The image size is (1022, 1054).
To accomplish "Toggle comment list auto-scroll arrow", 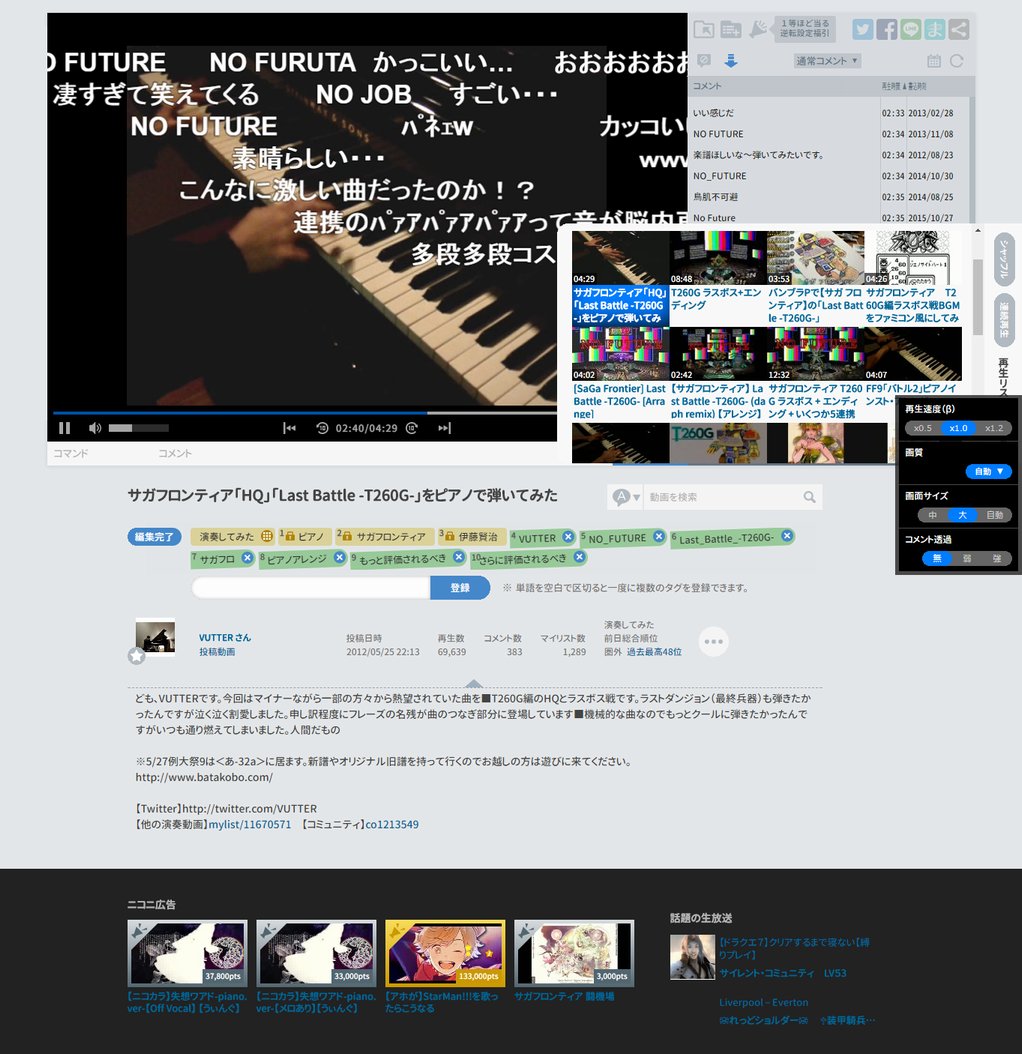I will 731,60.
